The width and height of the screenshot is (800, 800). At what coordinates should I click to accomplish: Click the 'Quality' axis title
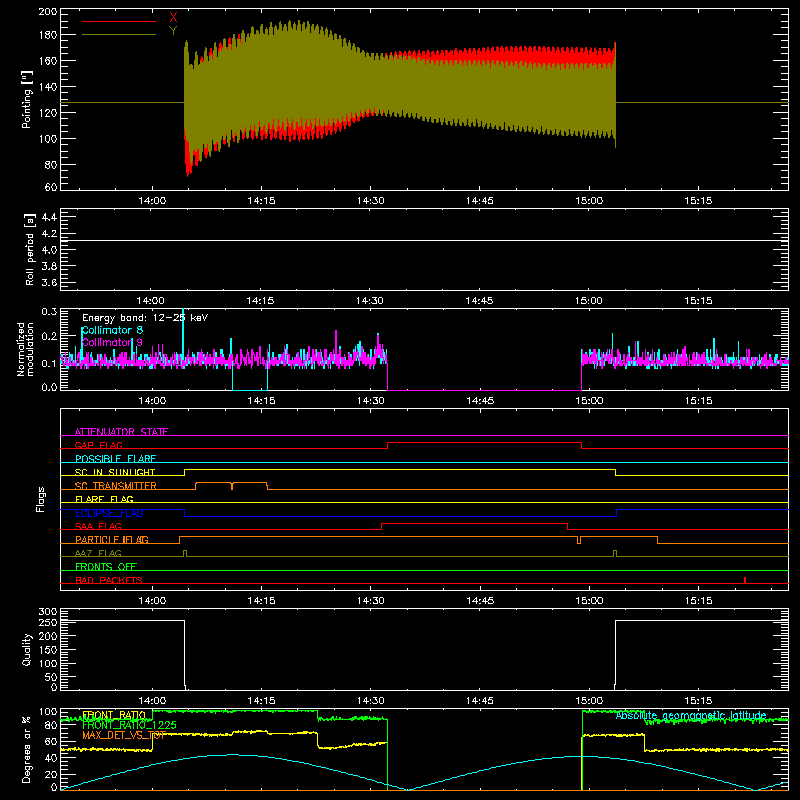27,649
